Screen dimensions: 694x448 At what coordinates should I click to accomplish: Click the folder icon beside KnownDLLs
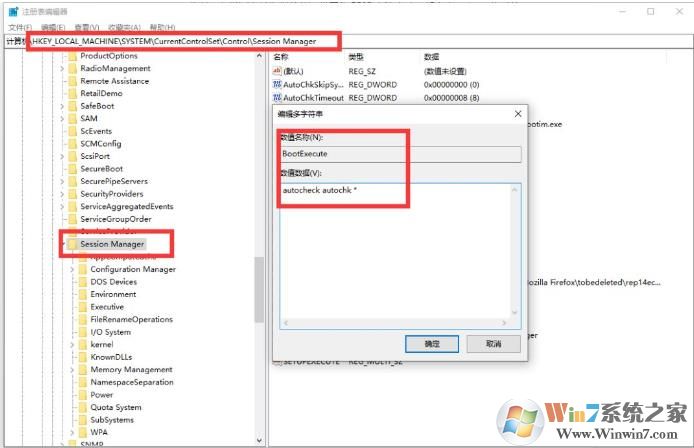click(83, 357)
